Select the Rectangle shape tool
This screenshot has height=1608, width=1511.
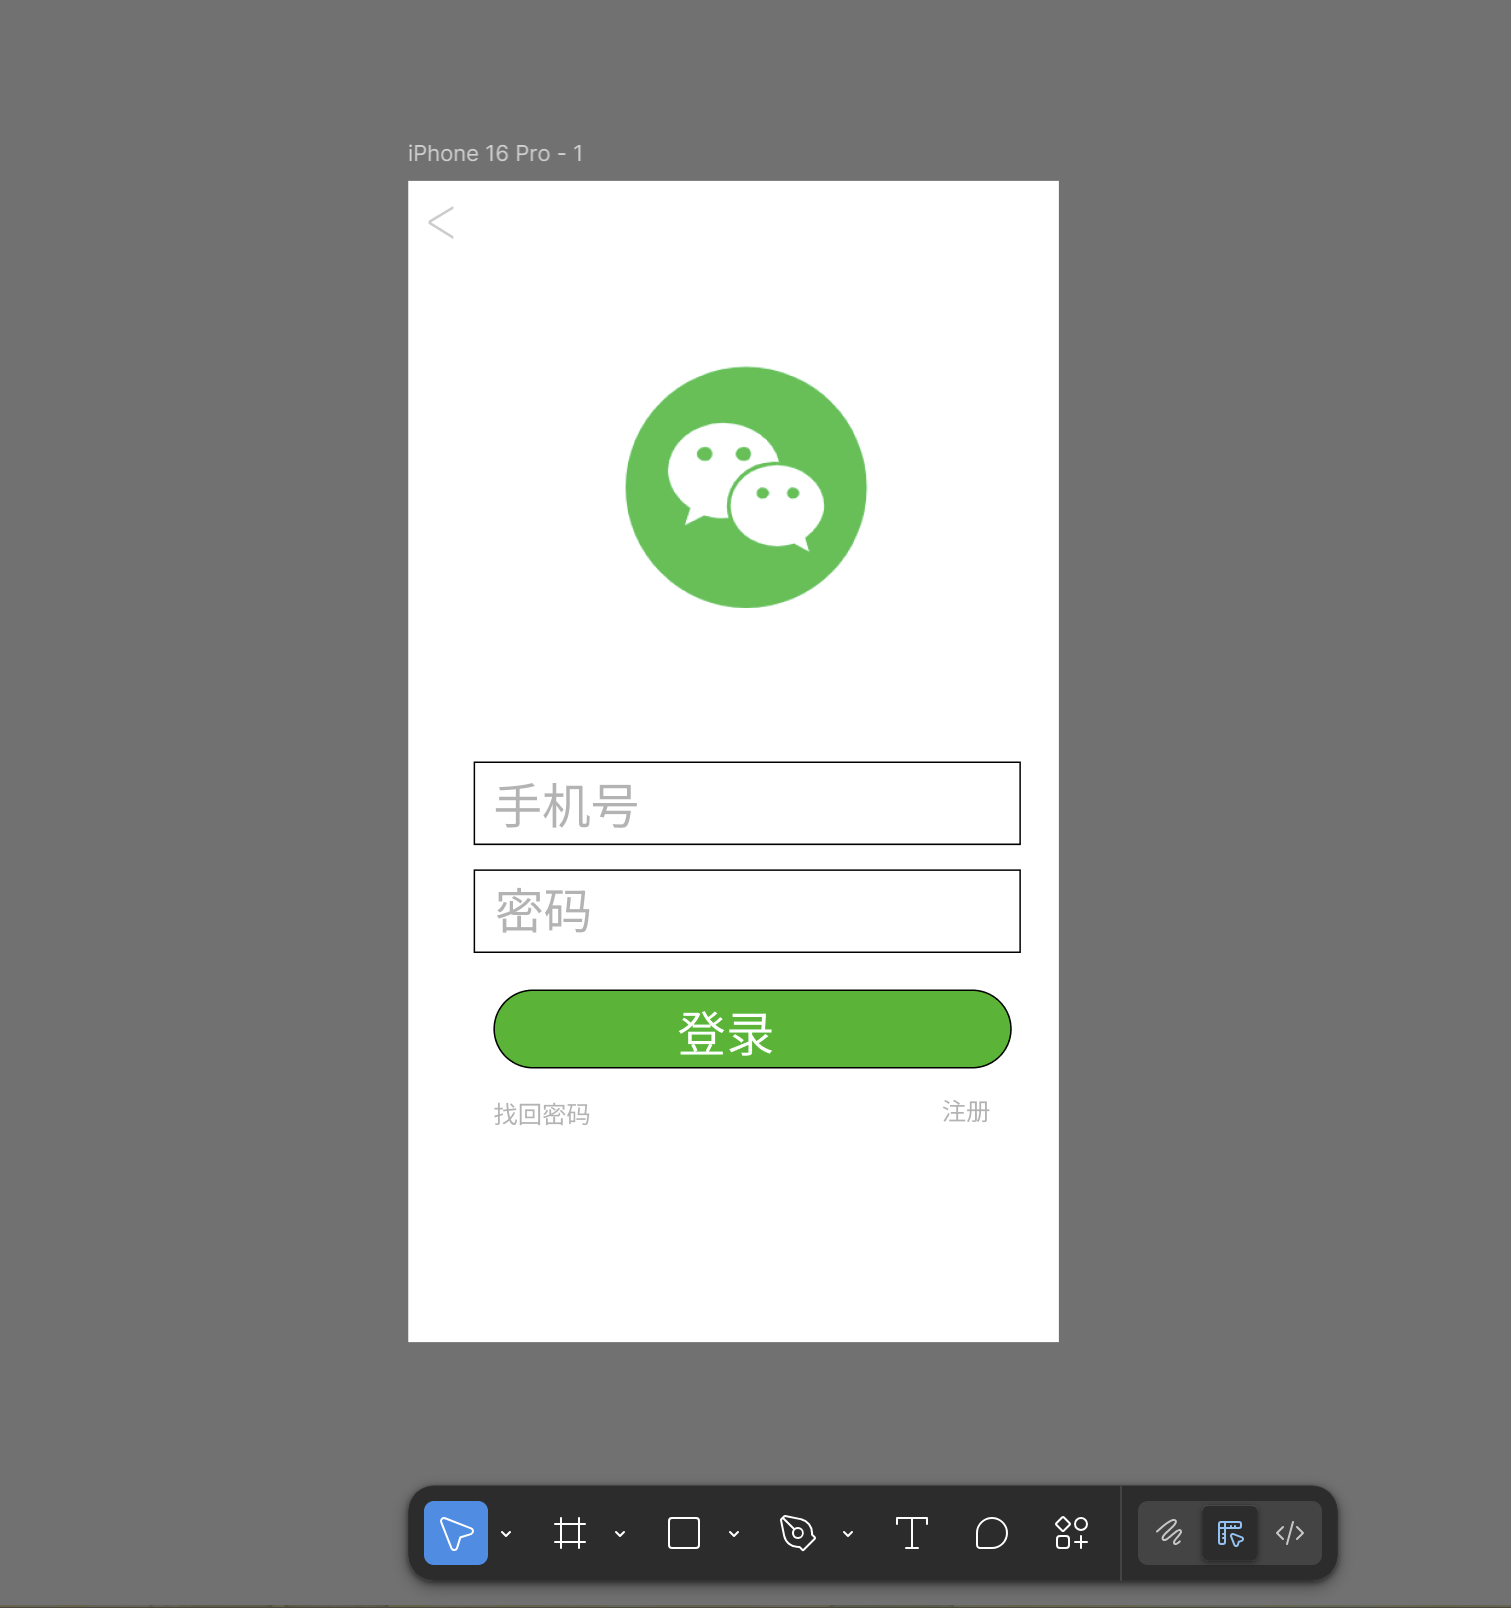[x=684, y=1533]
